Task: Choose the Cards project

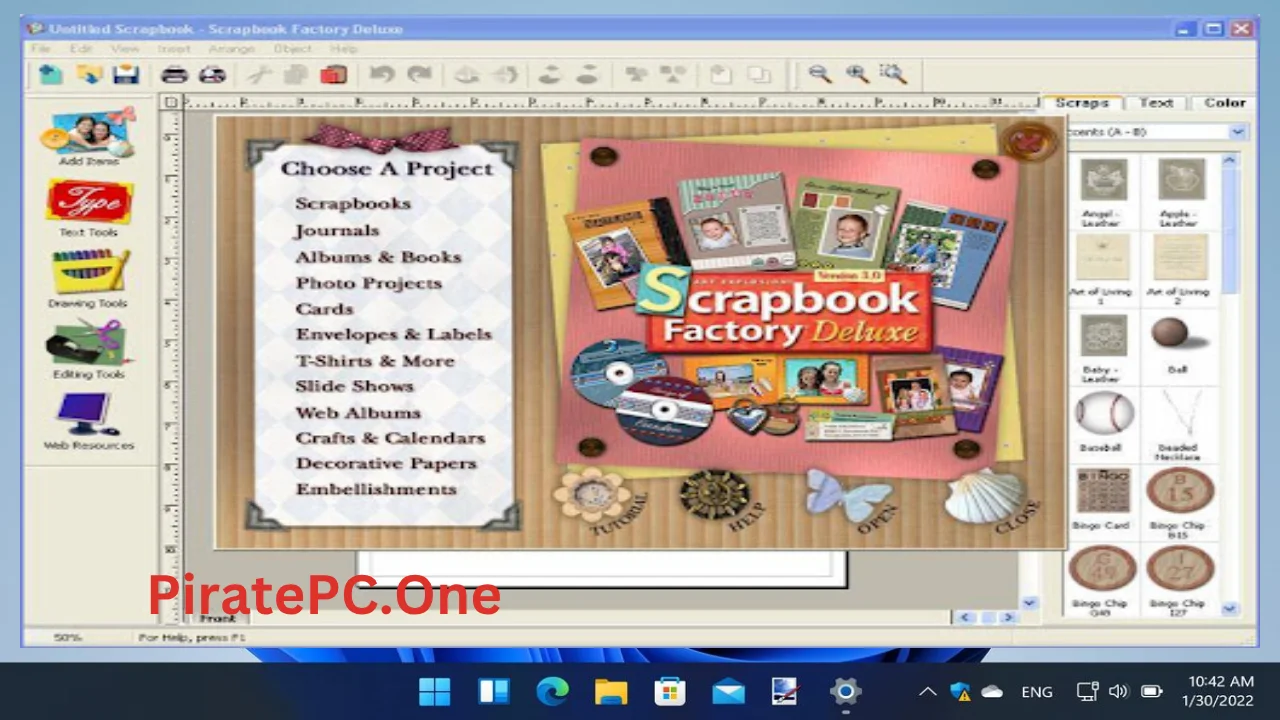Action: coord(324,309)
